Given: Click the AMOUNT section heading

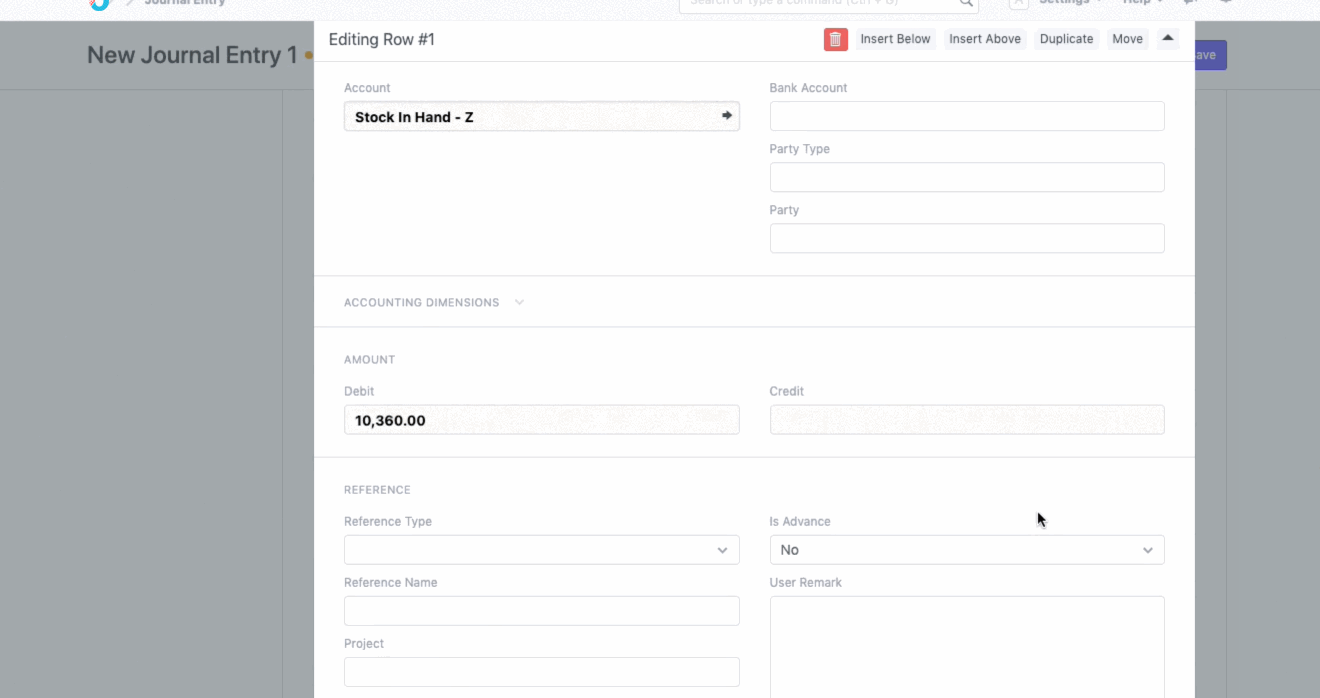Looking at the screenshot, I should (370, 360).
